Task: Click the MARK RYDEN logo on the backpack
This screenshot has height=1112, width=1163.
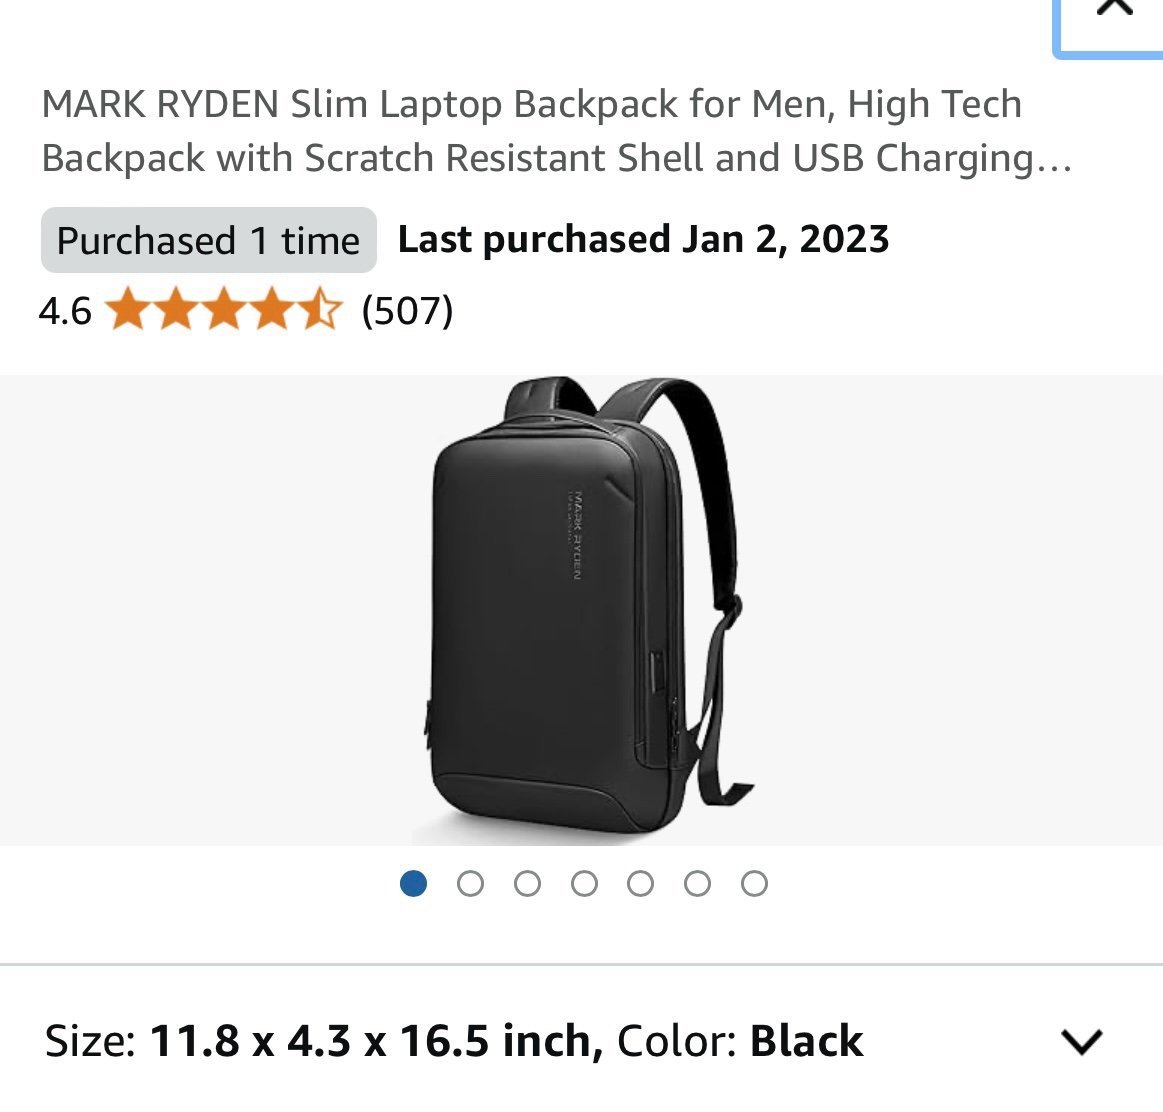Action: click(x=576, y=535)
